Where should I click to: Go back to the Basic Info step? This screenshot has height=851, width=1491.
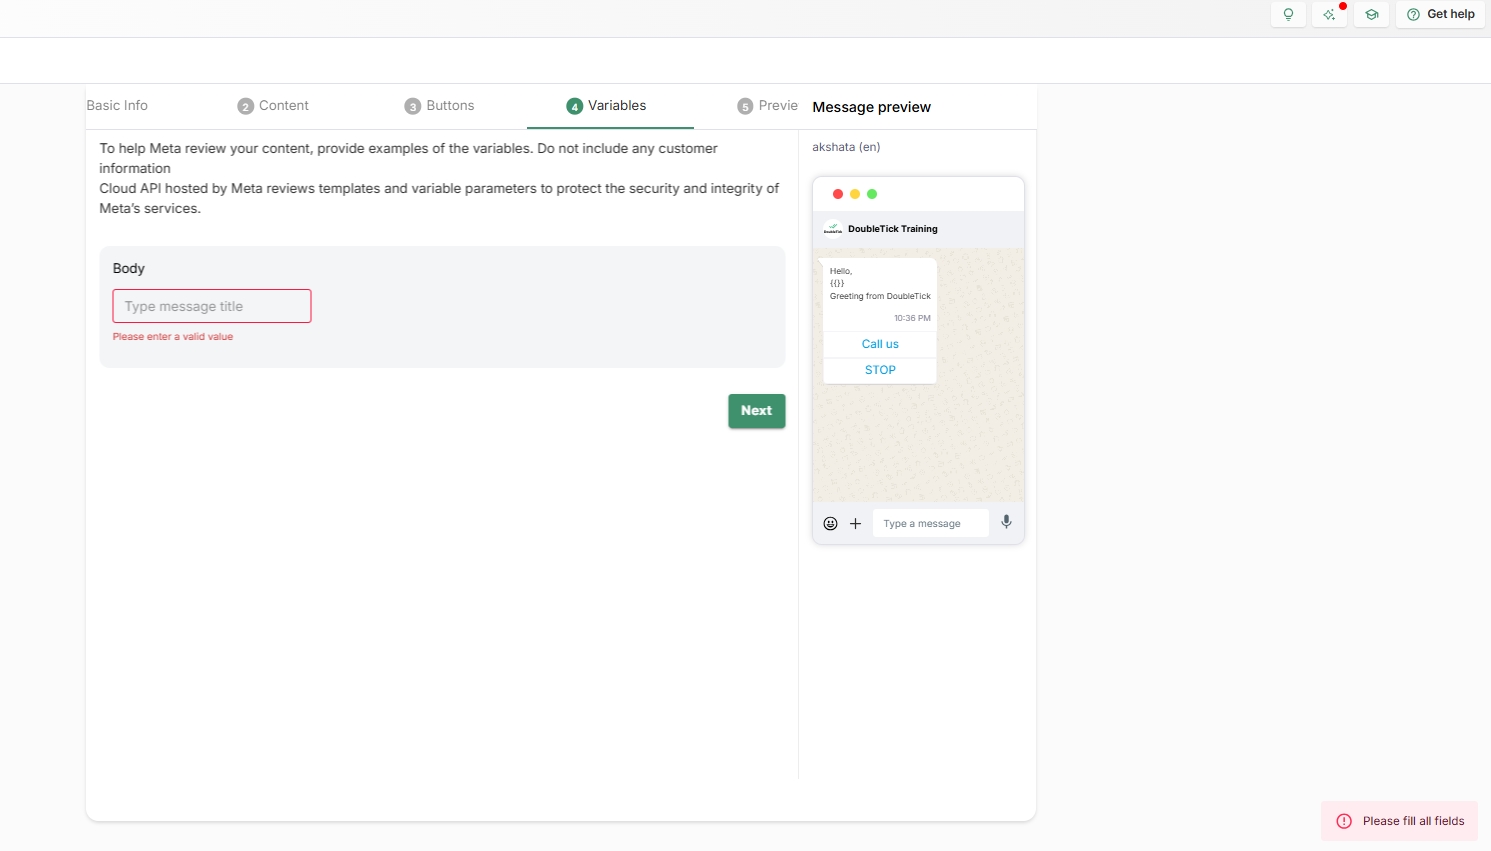click(117, 106)
